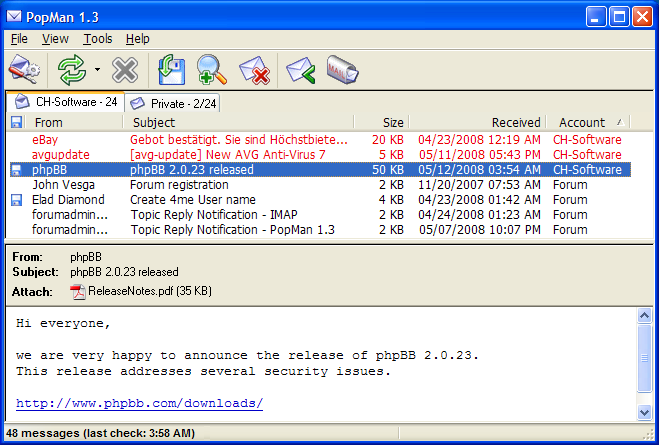
Task: Open the dropdown arrow beside the refresh icon
Action: point(98,69)
